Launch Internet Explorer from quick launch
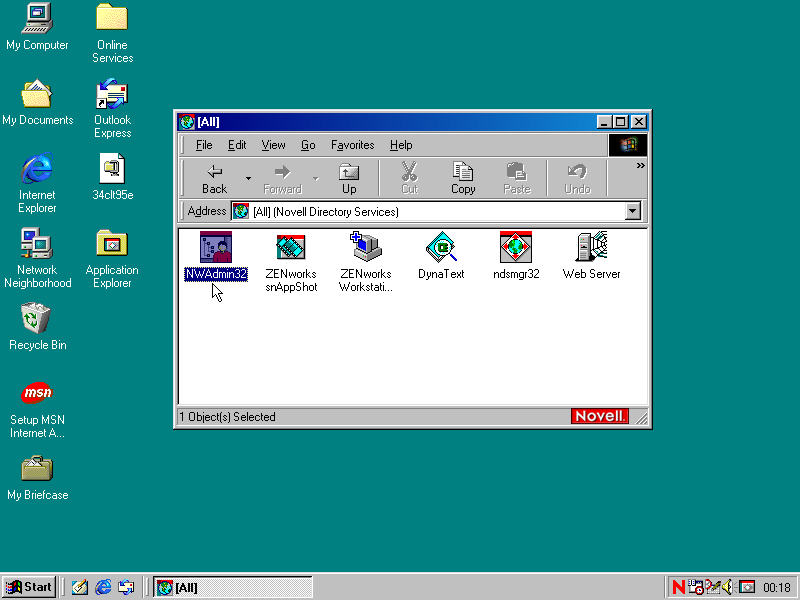This screenshot has height=600, width=800. coord(103,587)
